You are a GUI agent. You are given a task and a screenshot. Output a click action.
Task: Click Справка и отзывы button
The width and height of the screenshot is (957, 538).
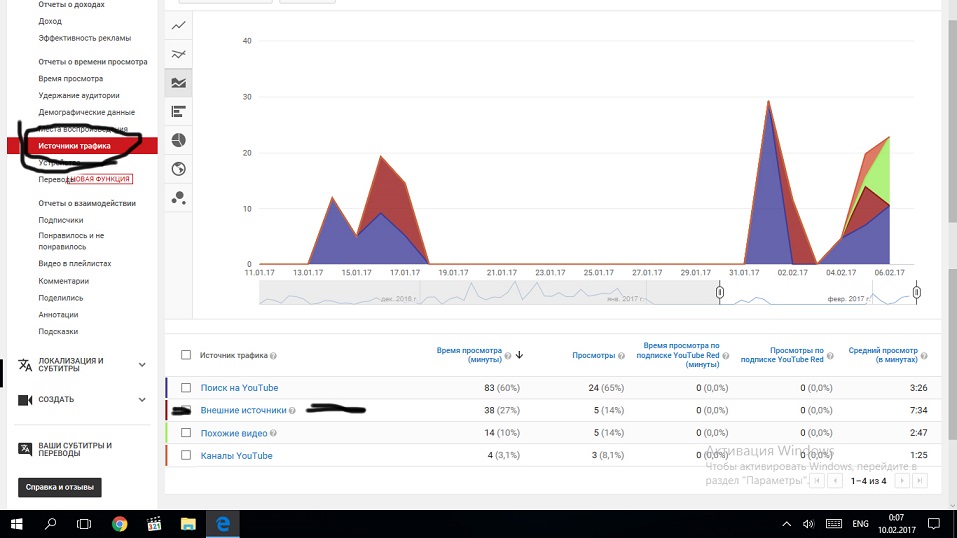pos(60,487)
